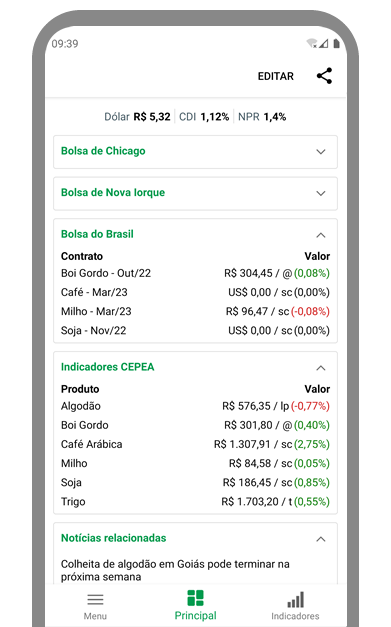Select the Café Arábica indicator row
Viewport: 391px width, 627px height.
[x=195, y=444]
